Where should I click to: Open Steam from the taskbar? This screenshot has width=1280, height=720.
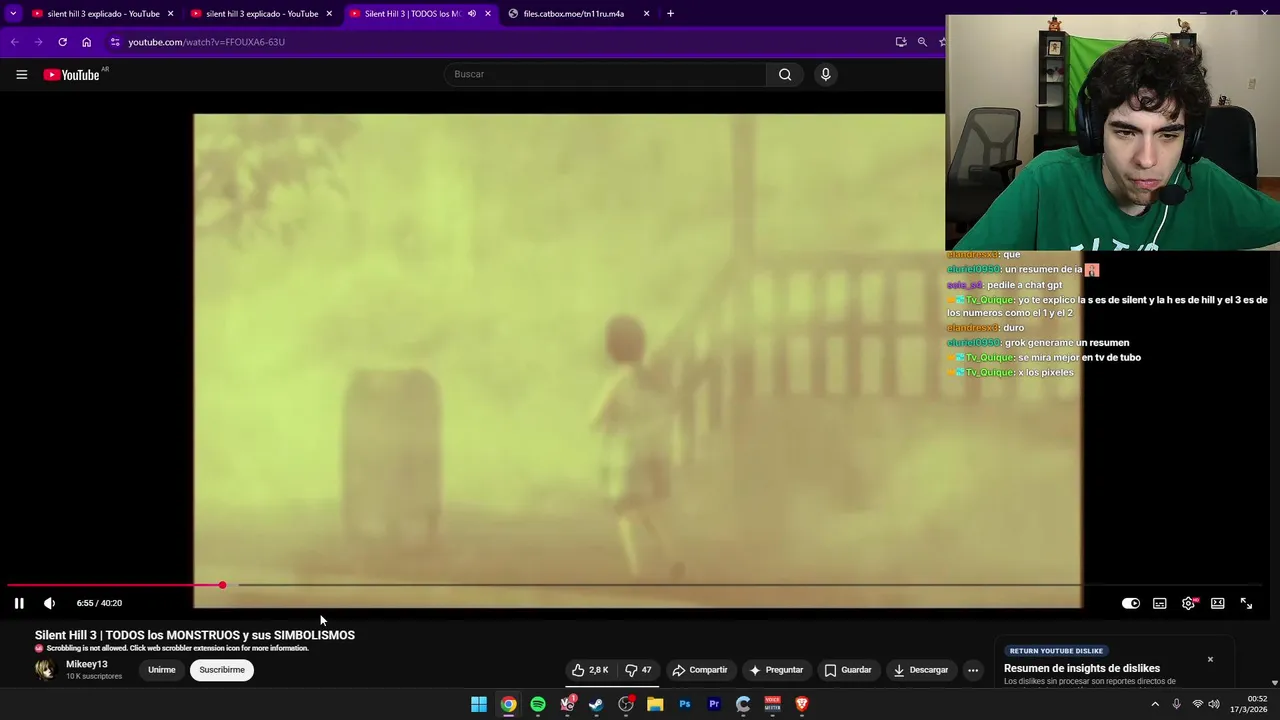596,704
